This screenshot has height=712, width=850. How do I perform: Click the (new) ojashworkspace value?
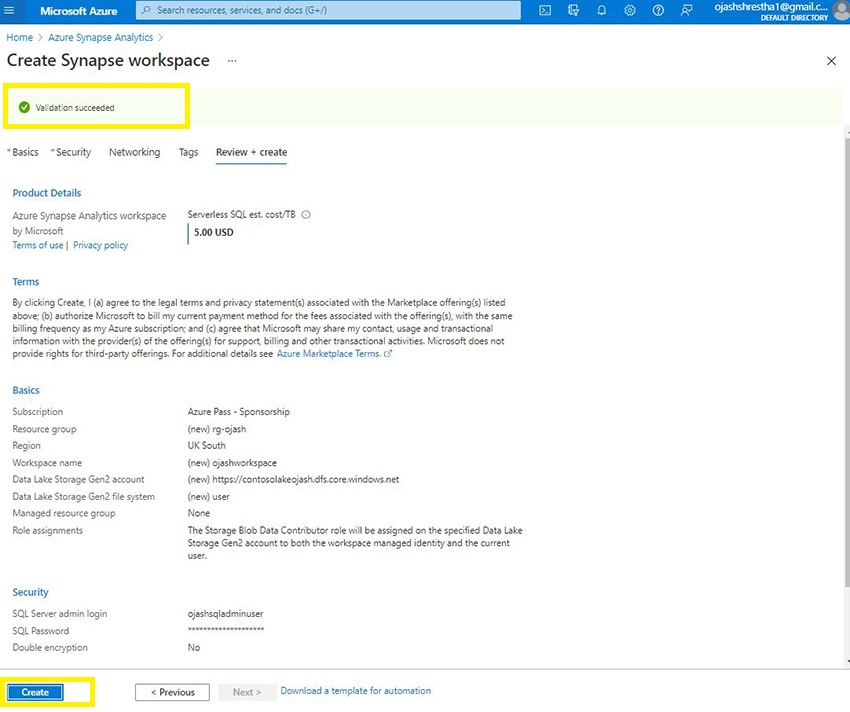tap(232, 463)
